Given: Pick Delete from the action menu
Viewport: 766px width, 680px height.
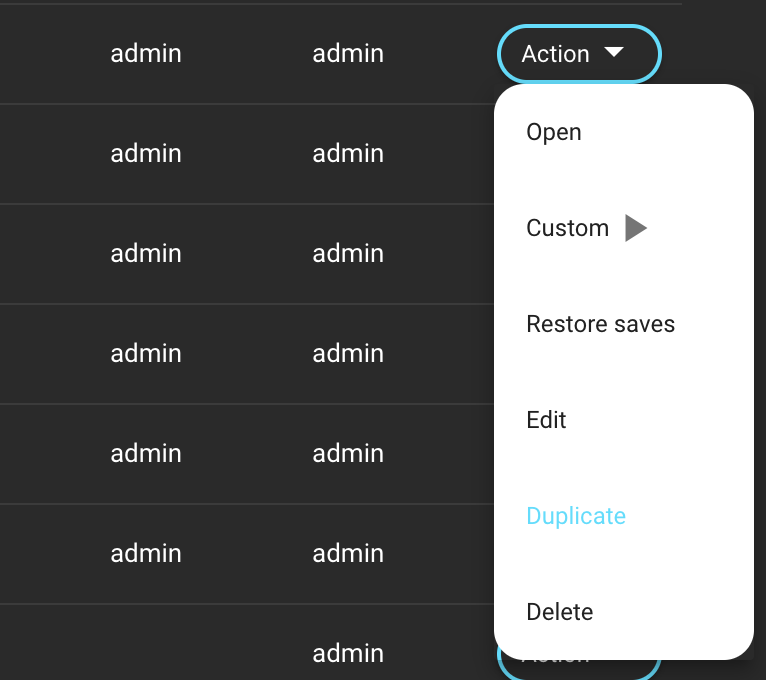Looking at the screenshot, I should (560, 612).
